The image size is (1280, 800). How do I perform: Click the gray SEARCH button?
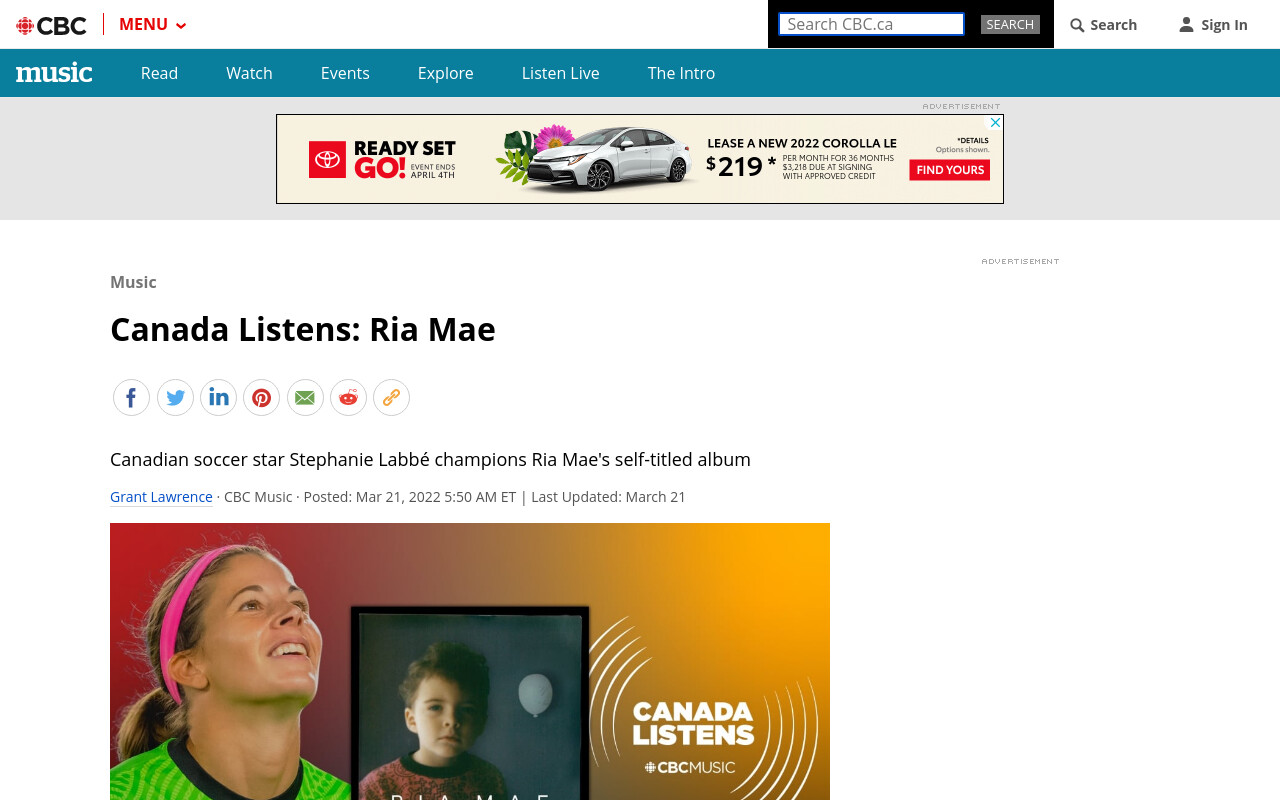click(1010, 24)
